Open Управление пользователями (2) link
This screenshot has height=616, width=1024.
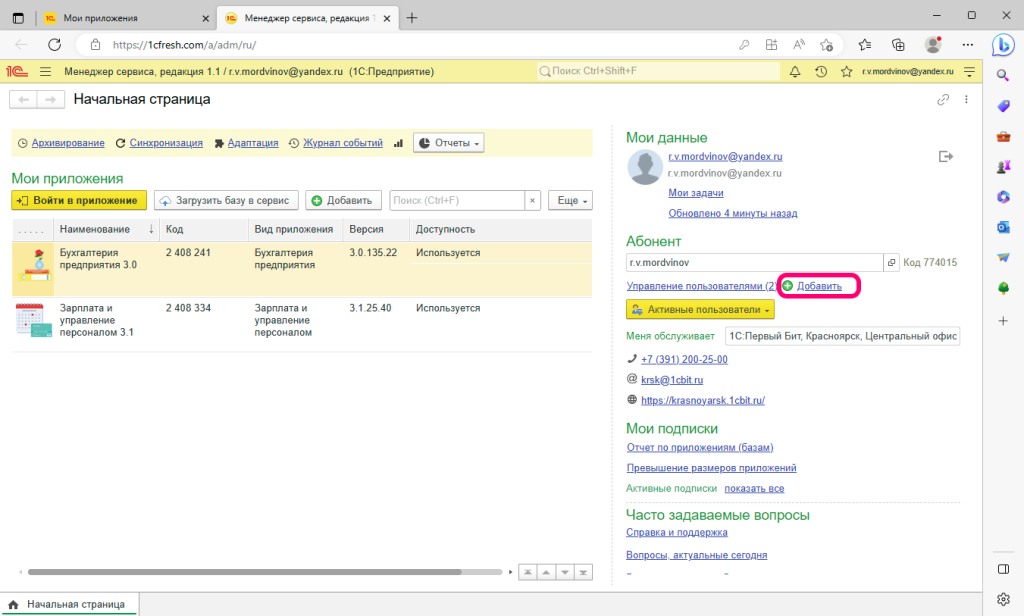[x=701, y=286]
